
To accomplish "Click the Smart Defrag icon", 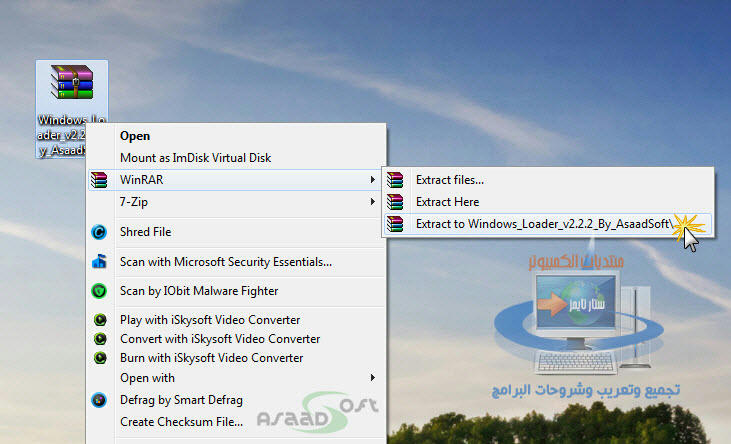I will point(99,400).
